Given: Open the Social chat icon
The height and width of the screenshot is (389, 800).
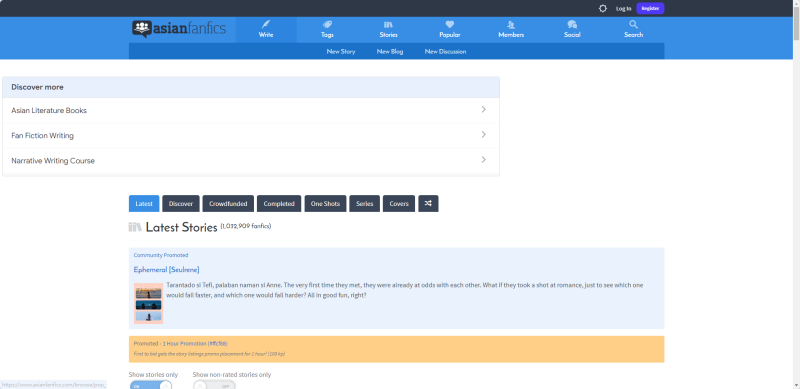Looking at the screenshot, I should (x=572, y=25).
